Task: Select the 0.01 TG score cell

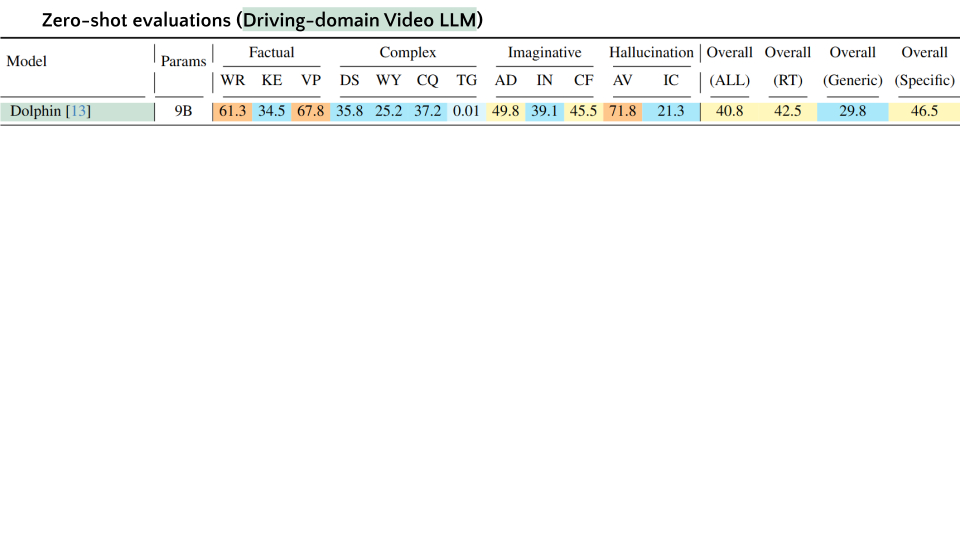Action: click(x=466, y=111)
